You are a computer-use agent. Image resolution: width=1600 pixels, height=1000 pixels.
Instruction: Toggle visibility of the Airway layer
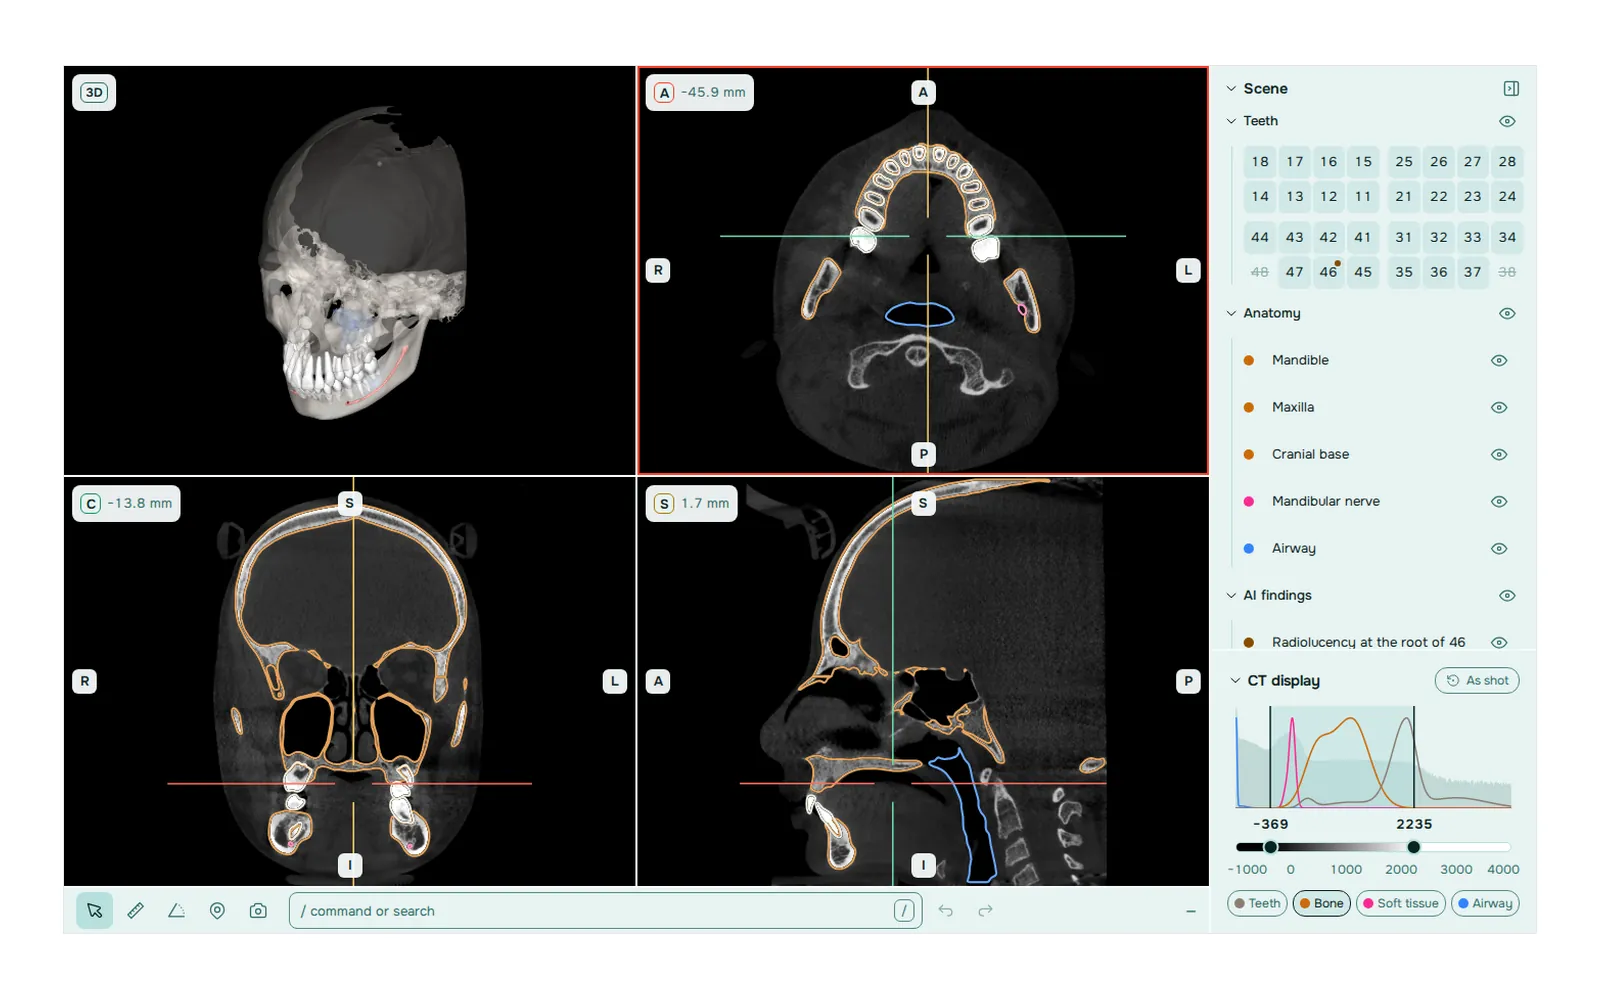pyautogui.click(x=1499, y=549)
